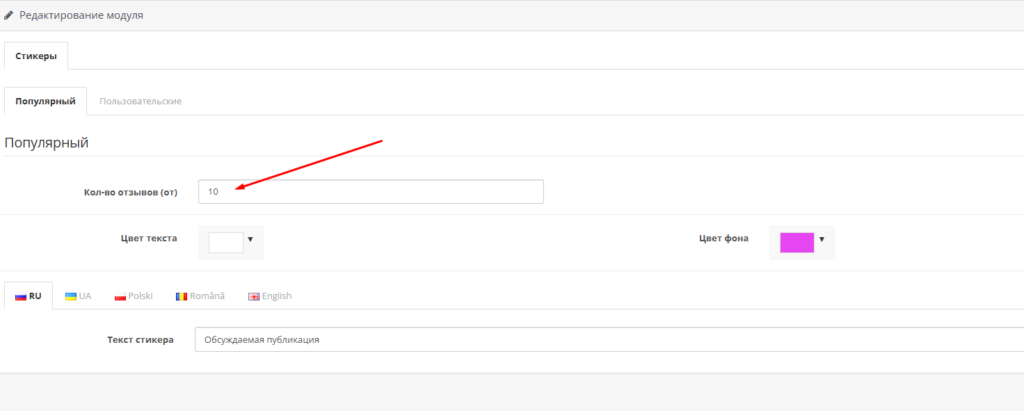Click the Russian flag icon on RU tab

coord(20,296)
